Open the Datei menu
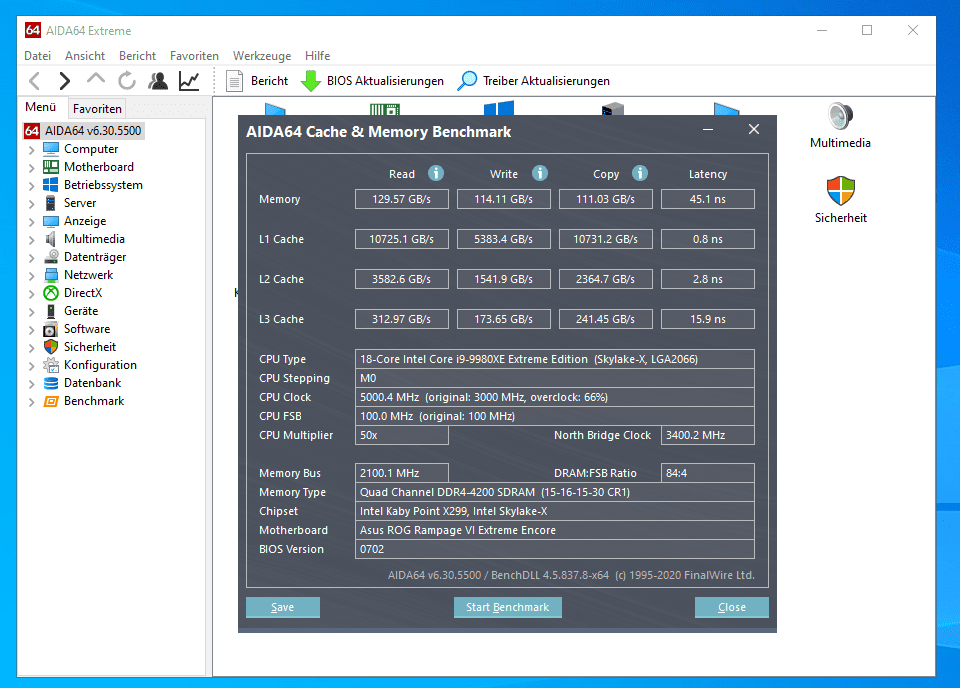 tap(37, 56)
